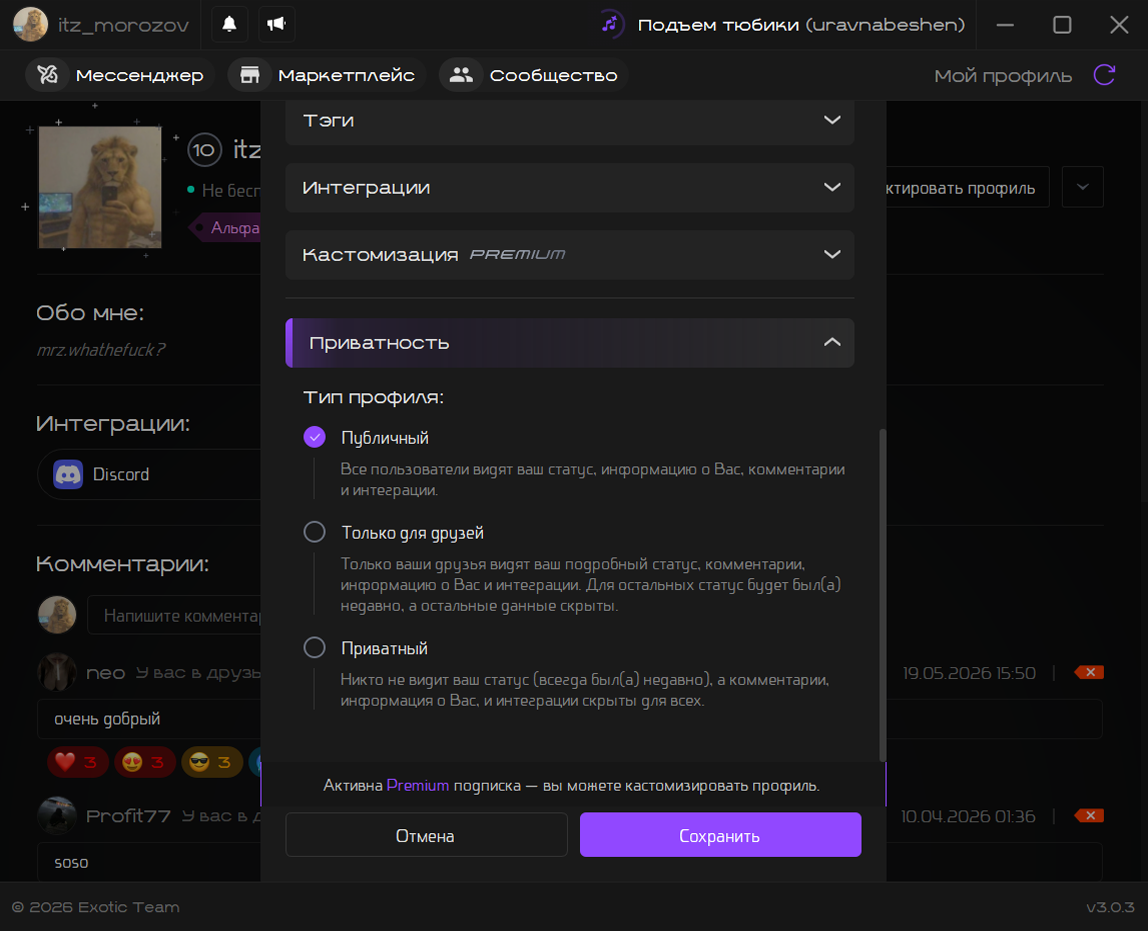Click the sunglasses emoji reaction

[212, 762]
